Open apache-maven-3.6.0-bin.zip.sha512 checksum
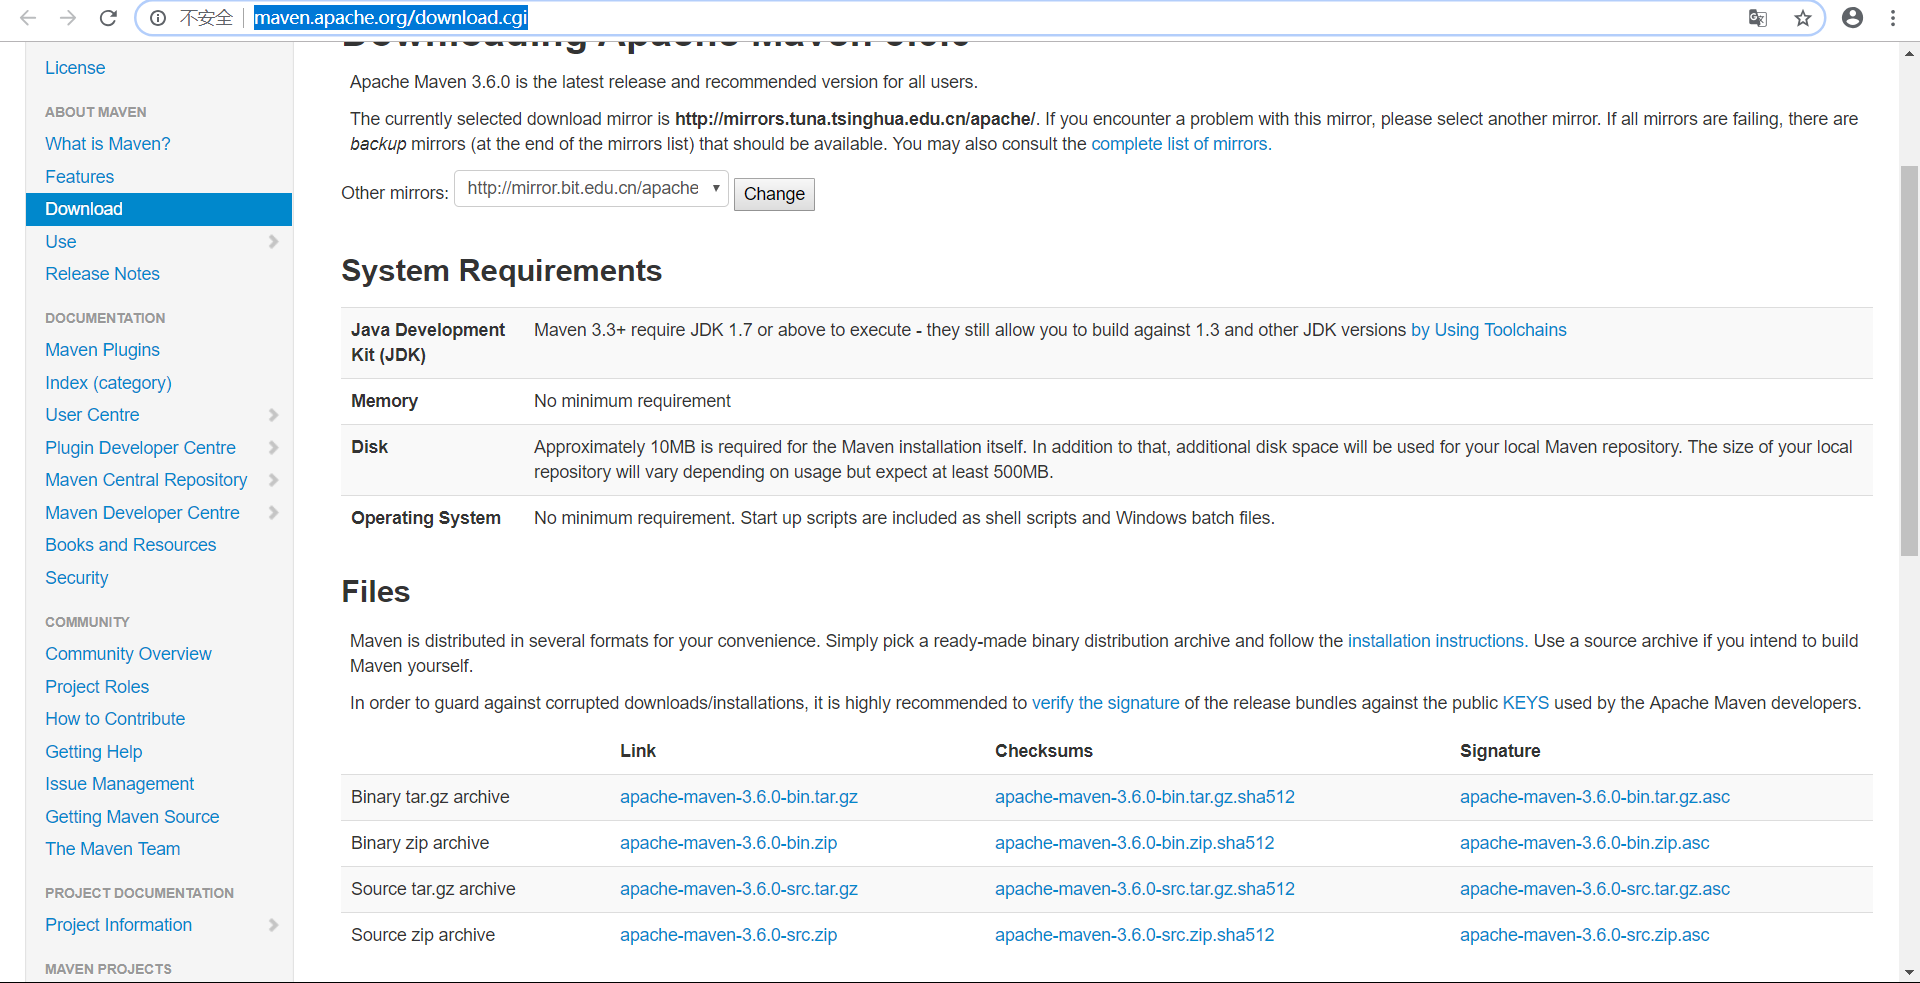Screen dimensions: 1920x983 pos(1135,843)
